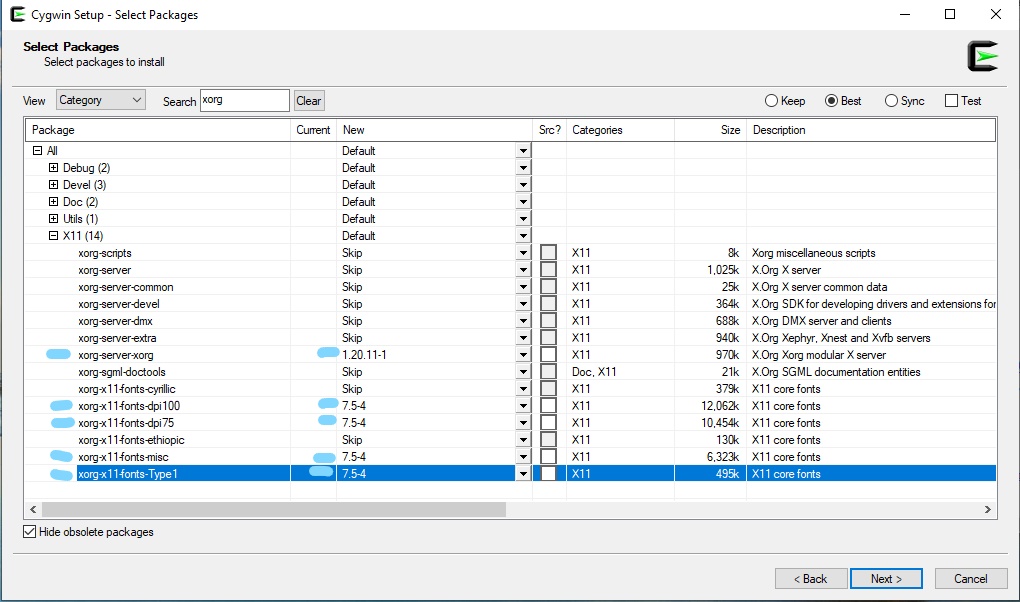
Task: Select the Sync radio button
Action: click(891, 101)
